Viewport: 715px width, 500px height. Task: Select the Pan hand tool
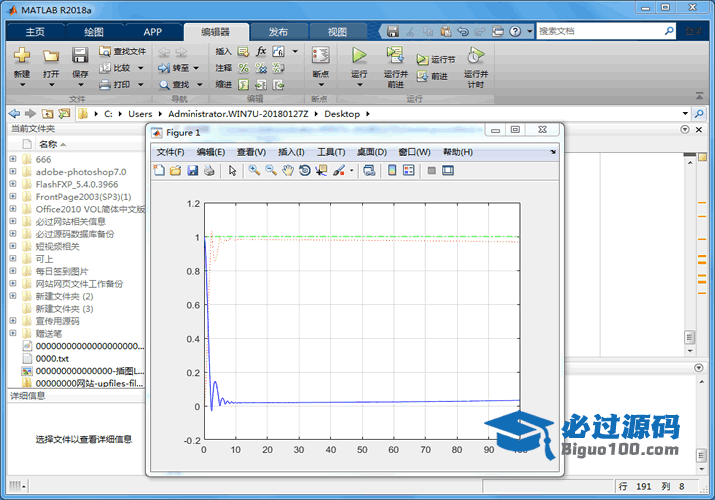pyautogui.click(x=288, y=170)
